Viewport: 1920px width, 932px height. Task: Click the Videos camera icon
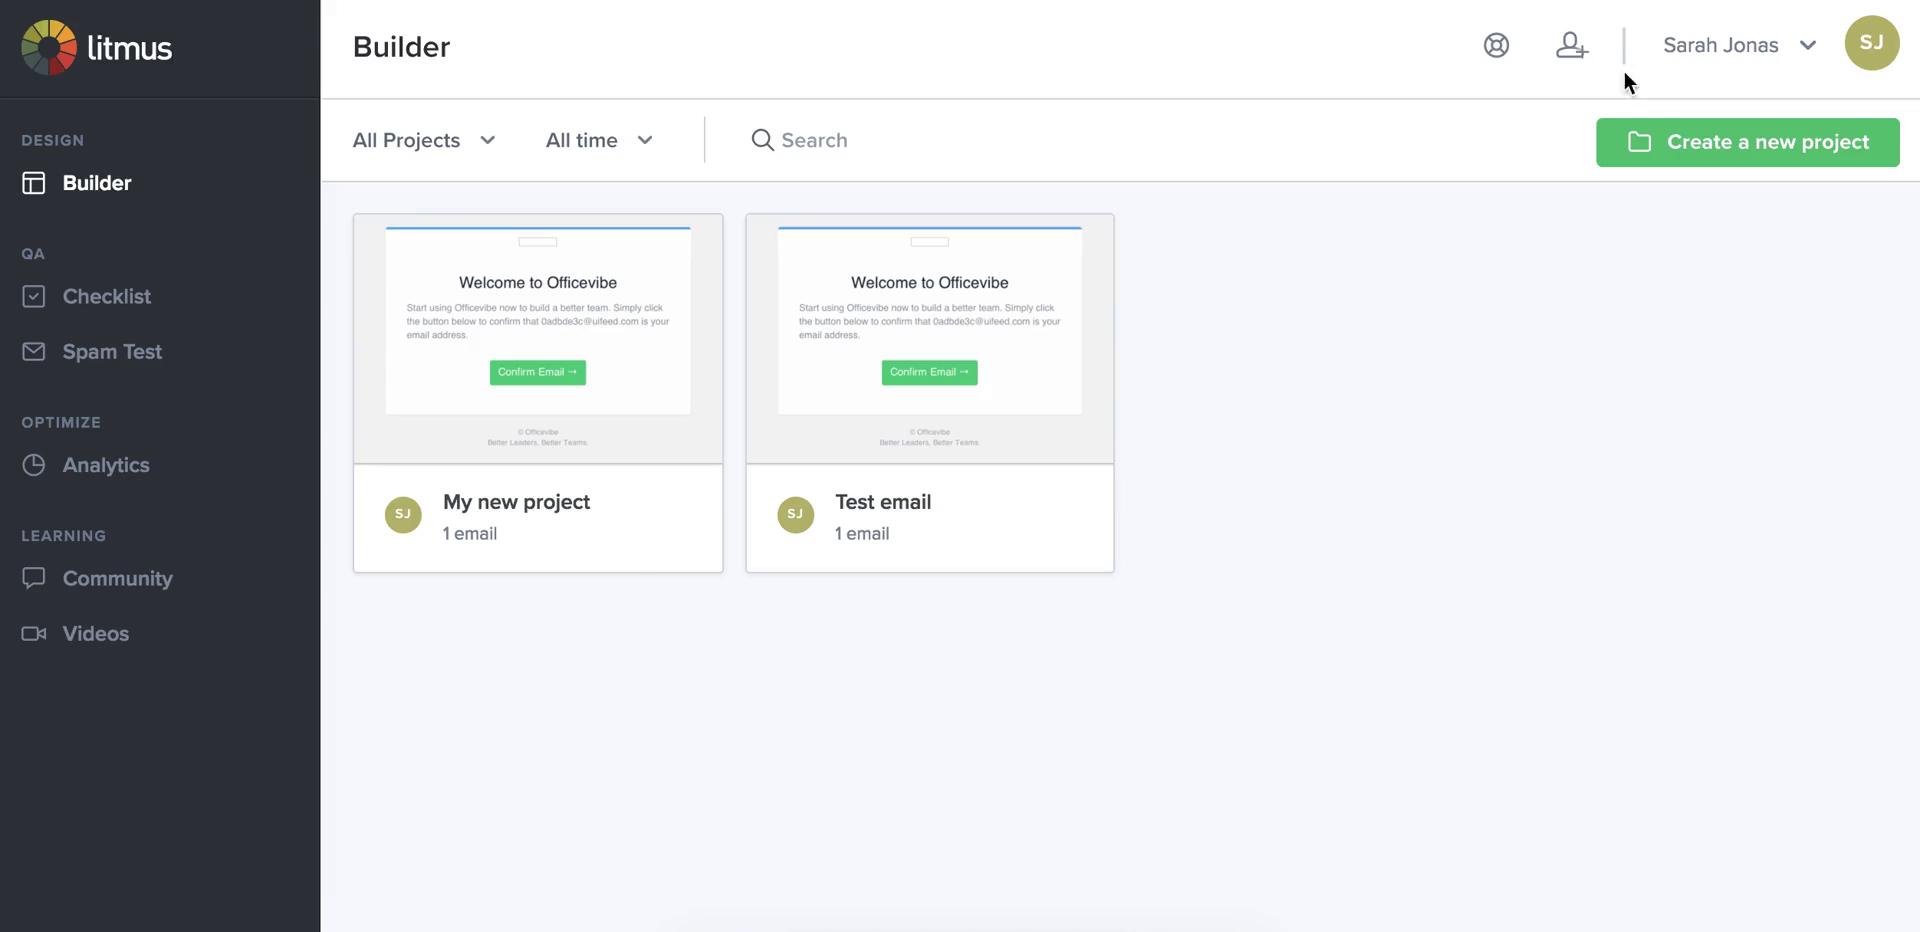[x=34, y=633]
